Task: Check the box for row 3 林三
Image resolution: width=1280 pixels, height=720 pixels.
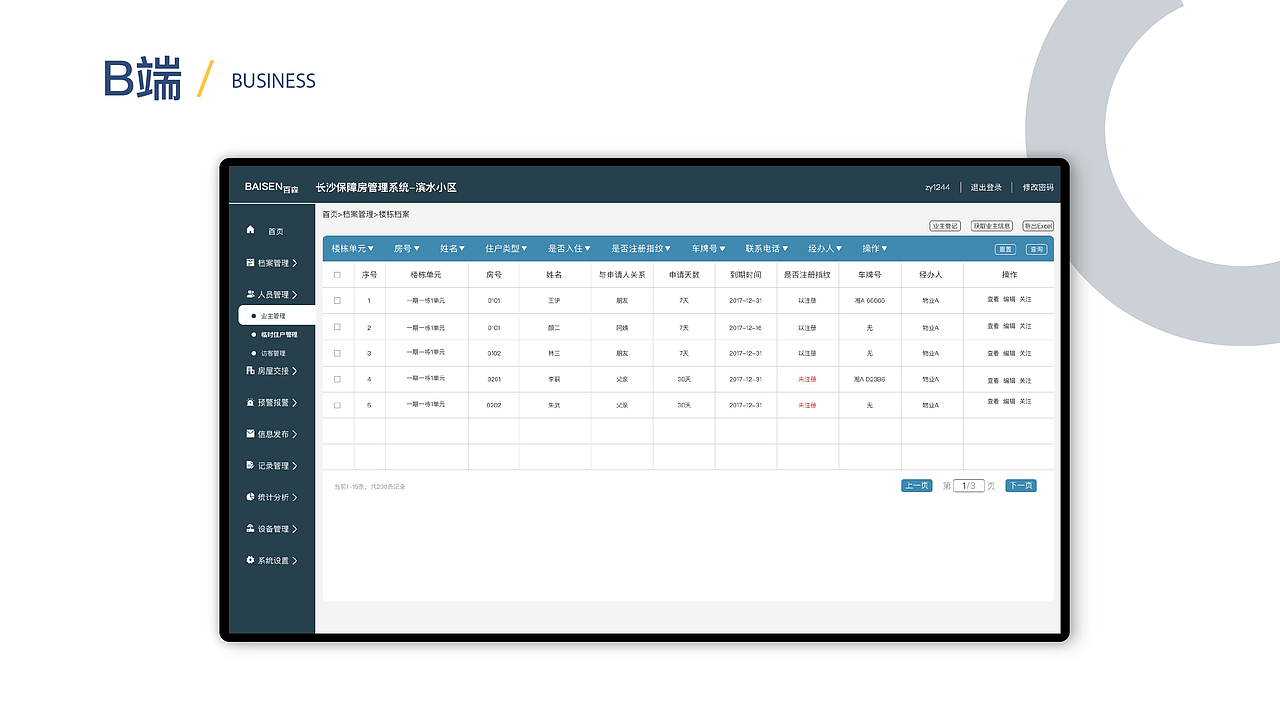Action: pyautogui.click(x=337, y=353)
